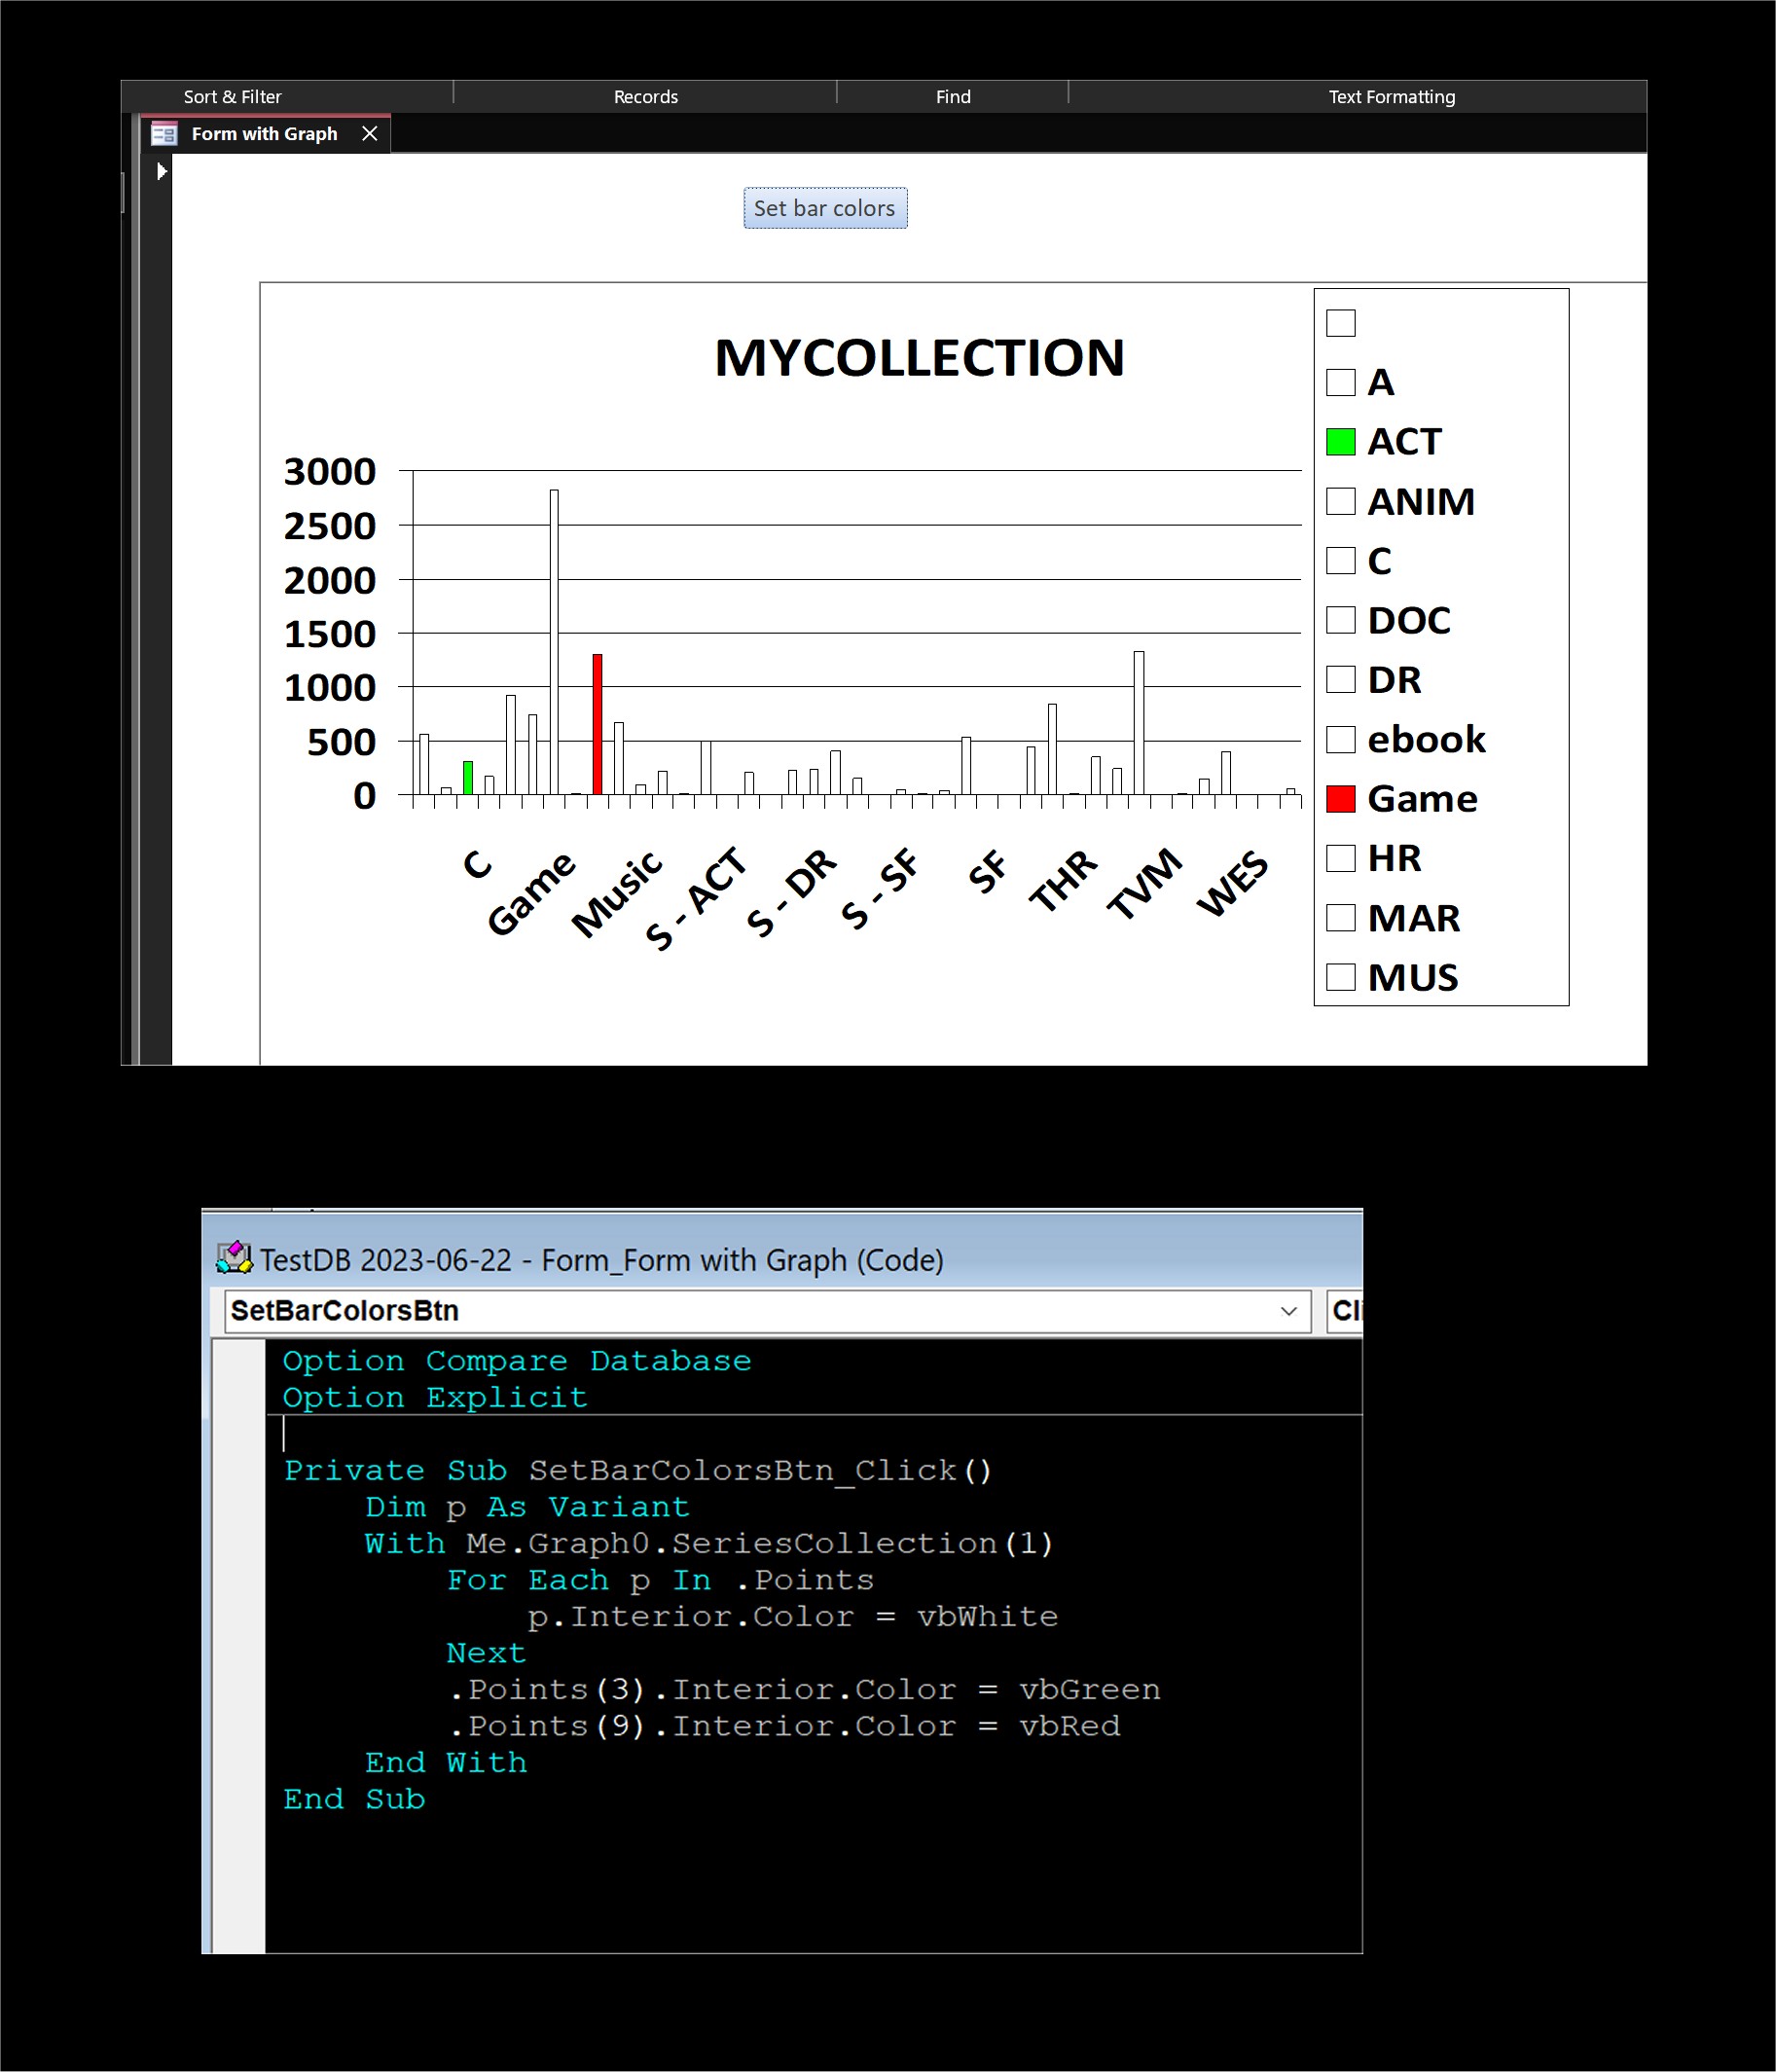Click the red bar in the chart
Image resolution: width=1776 pixels, height=2072 pixels.
(x=597, y=724)
